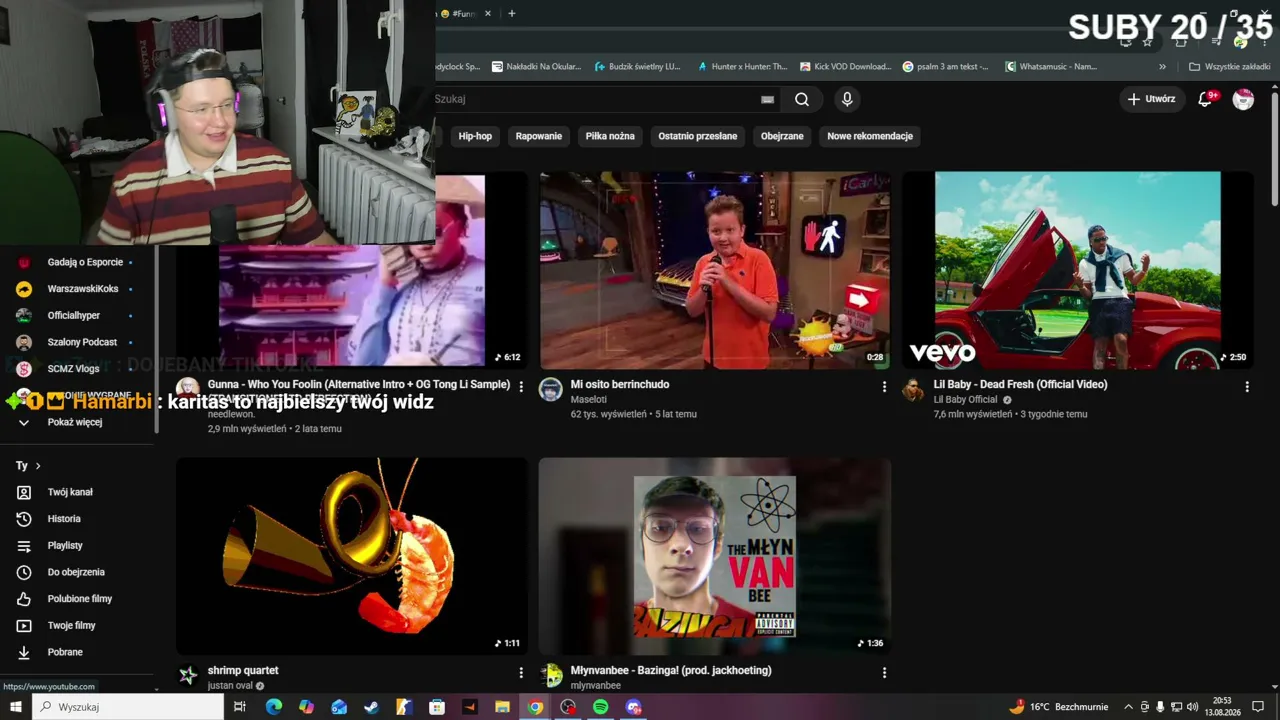Select the Nowe rekomendacje filter chip

click(x=870, y=136)
